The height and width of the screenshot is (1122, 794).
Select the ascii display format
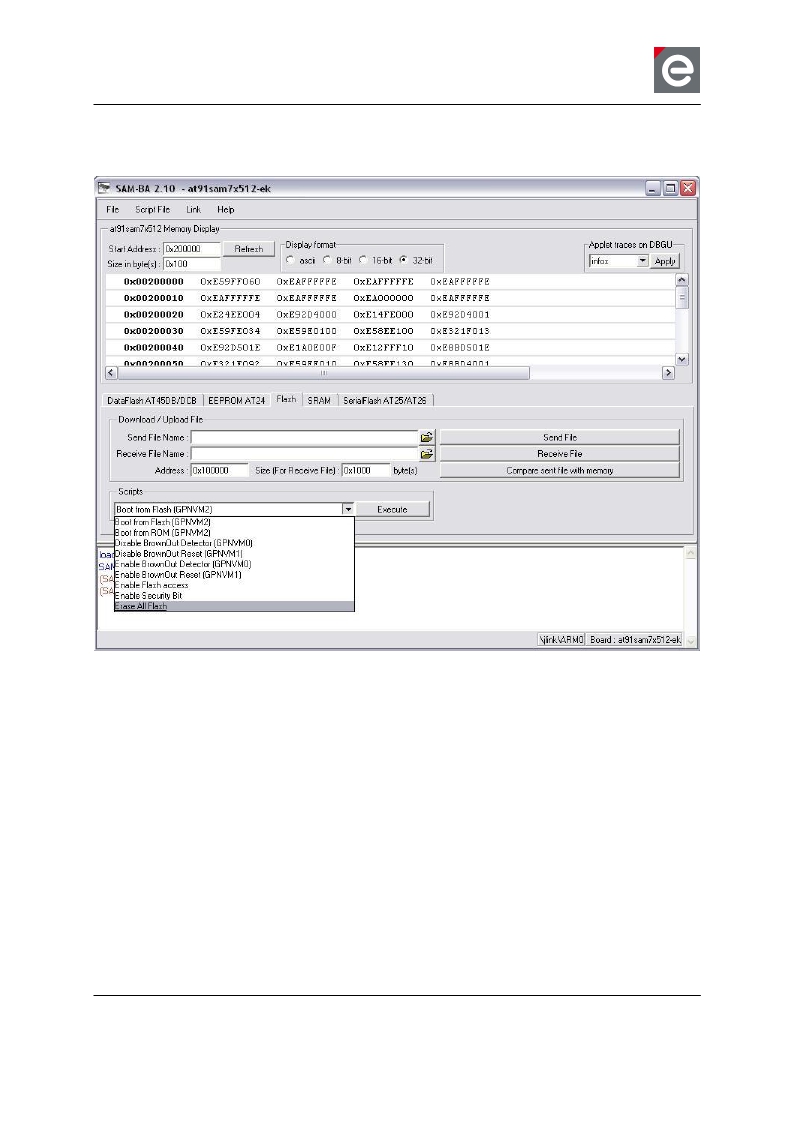tap(290, 260)
